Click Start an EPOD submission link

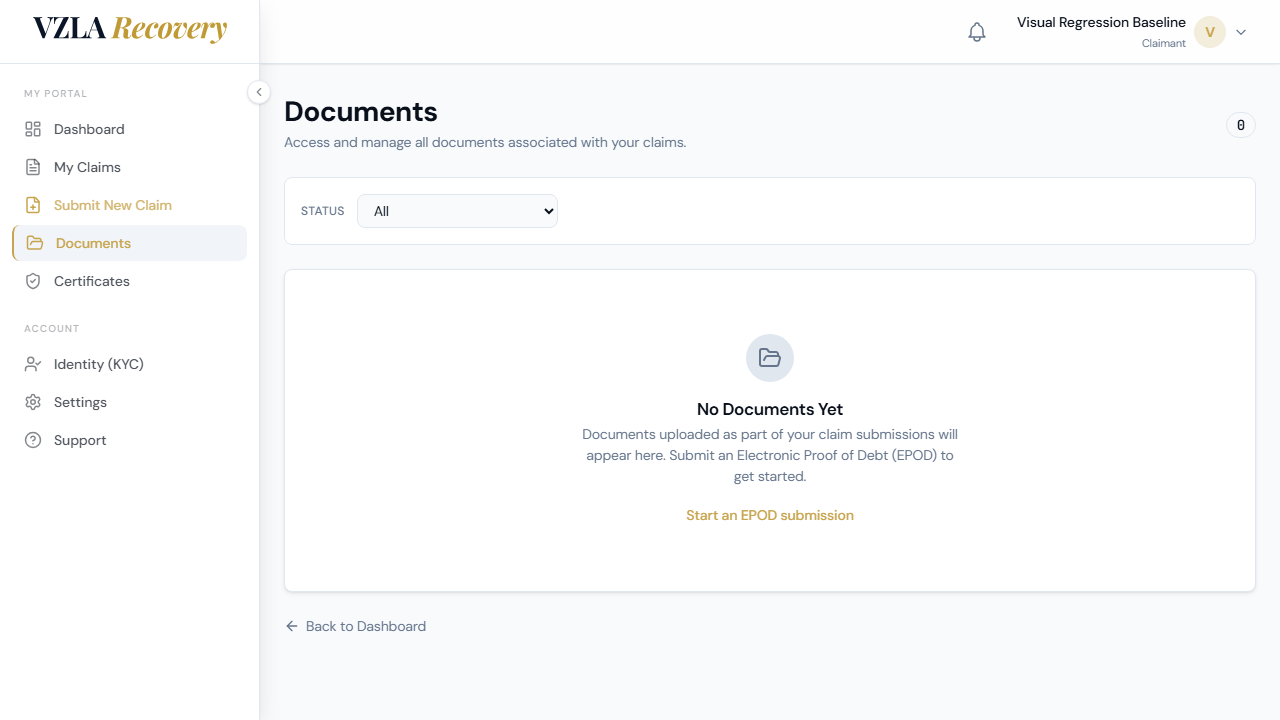770,515
